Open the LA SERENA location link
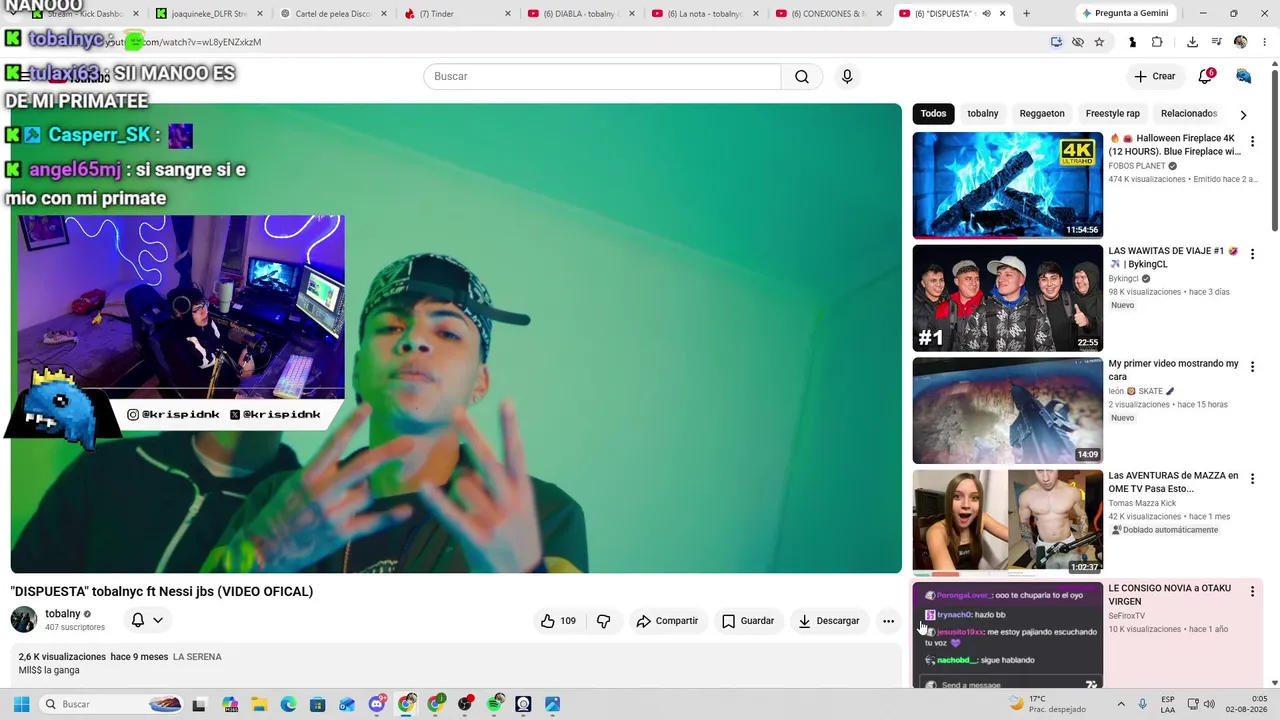The height and width of the screenshot is (720, 1280). tap(197, 657)
